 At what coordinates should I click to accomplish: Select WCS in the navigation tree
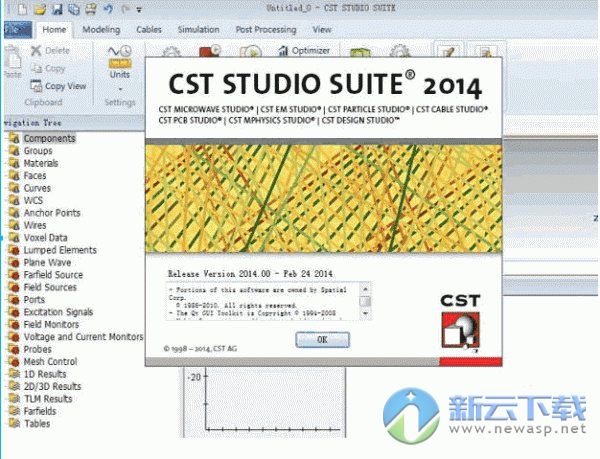point(33,200)
